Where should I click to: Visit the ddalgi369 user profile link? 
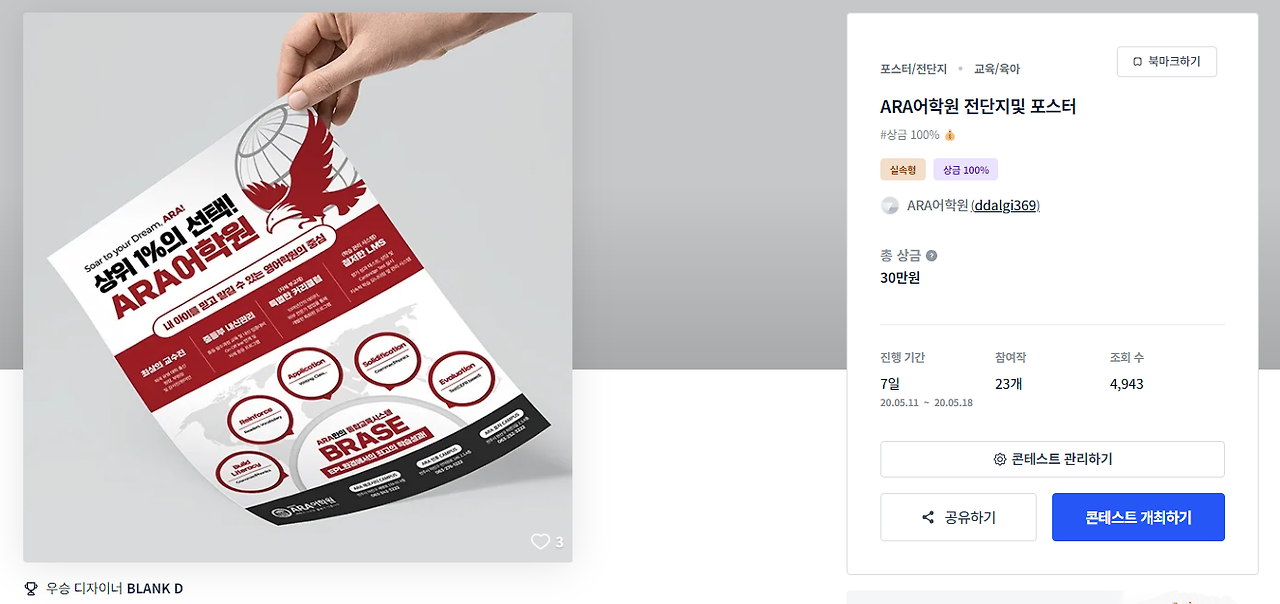pyautogui.click(x=1006, y=205)
